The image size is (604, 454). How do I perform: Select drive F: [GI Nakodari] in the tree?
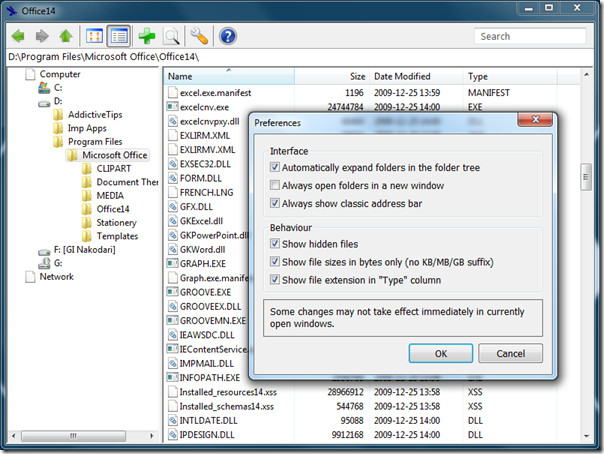[84, 250]
